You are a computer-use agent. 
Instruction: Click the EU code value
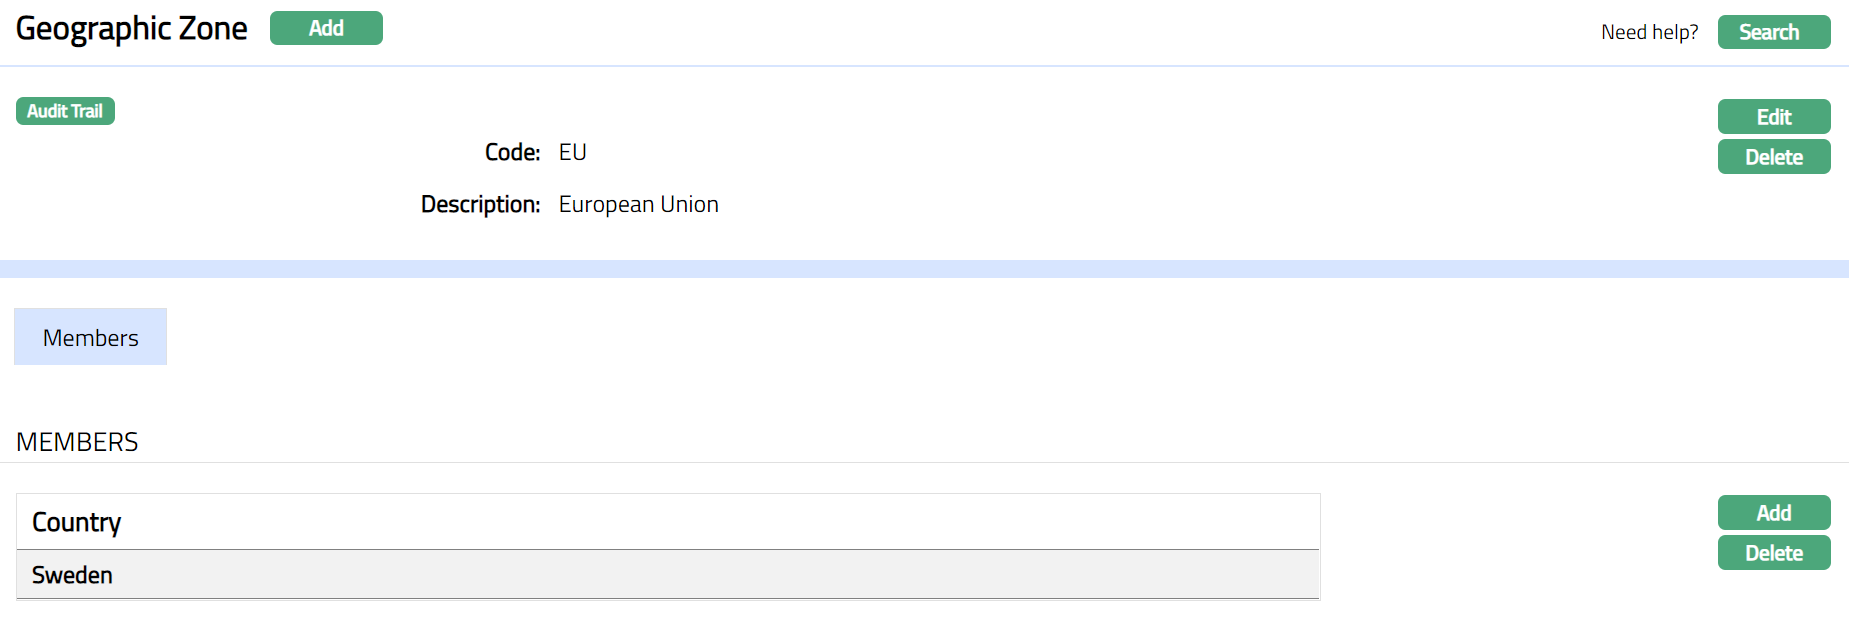(573, 152)
